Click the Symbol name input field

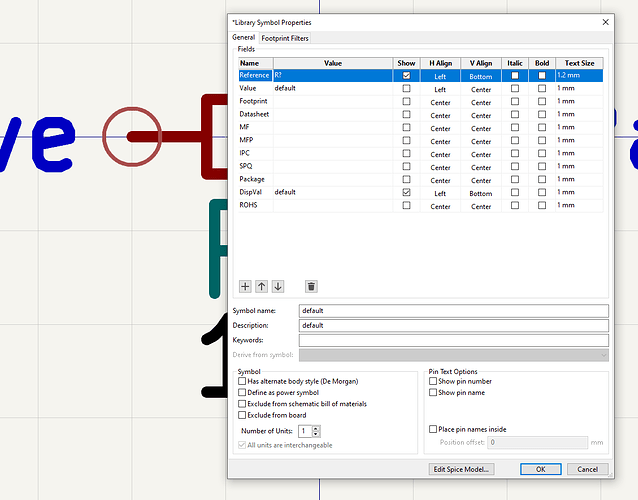tap(454, 311)
